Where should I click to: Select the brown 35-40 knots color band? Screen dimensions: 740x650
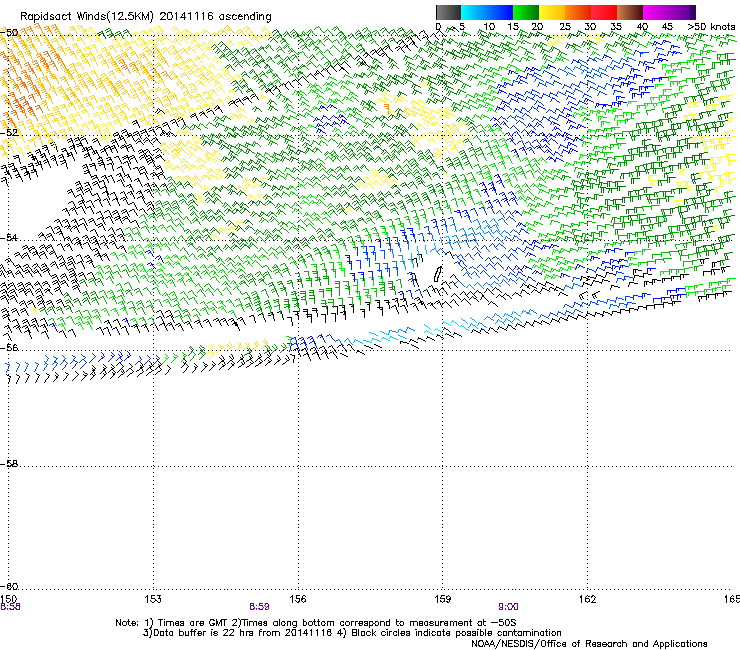630,12
